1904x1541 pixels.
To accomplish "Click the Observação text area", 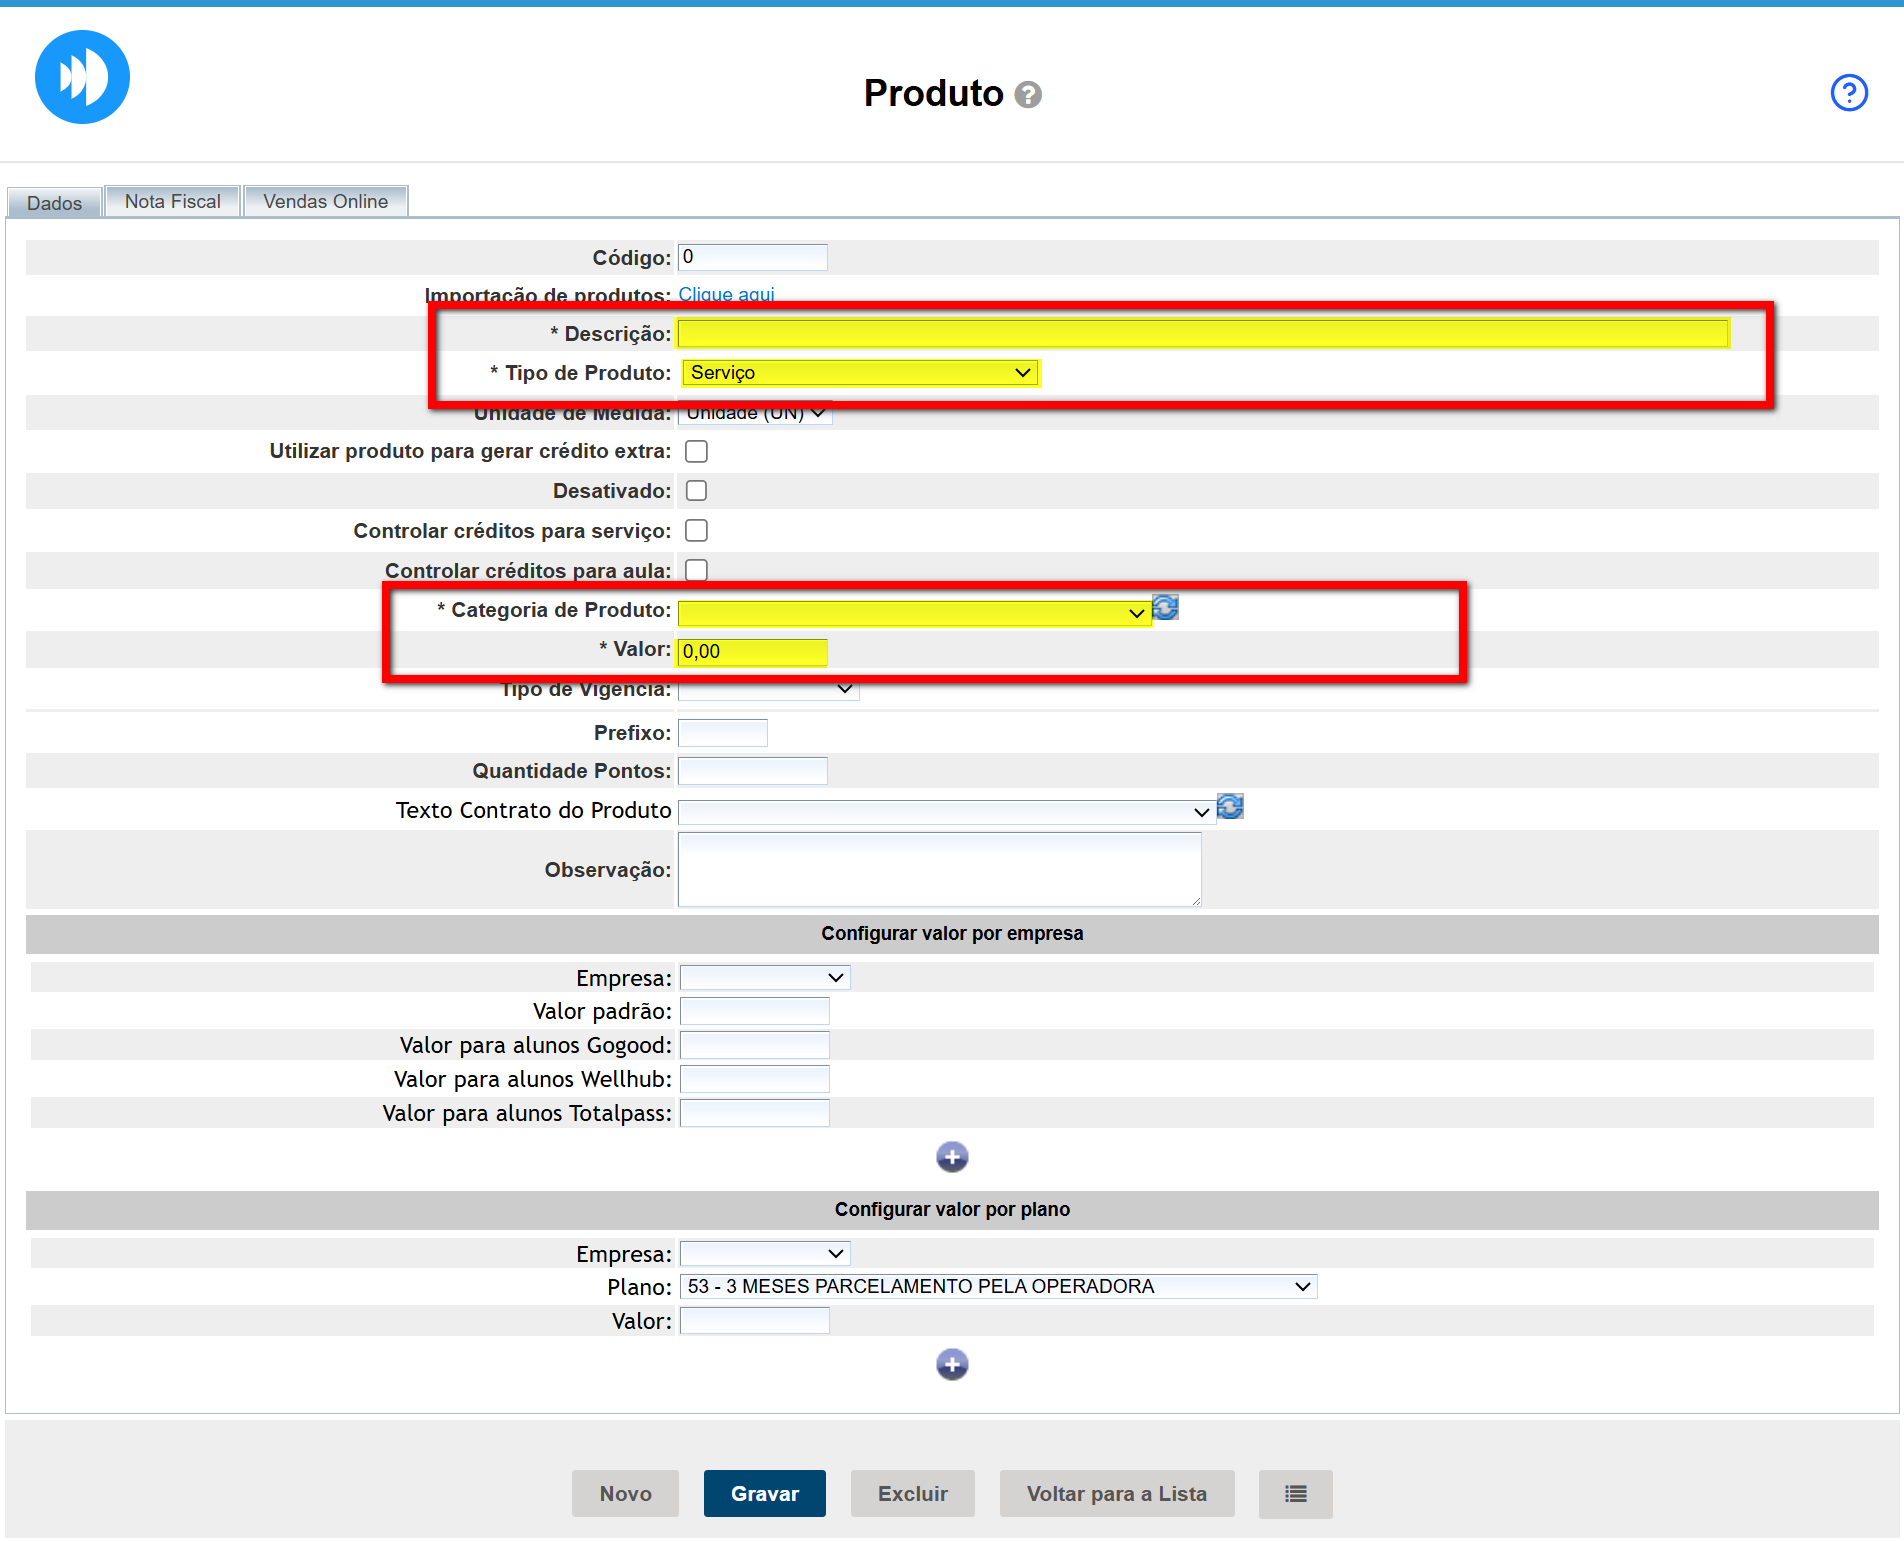I will (x=939, y=870).
